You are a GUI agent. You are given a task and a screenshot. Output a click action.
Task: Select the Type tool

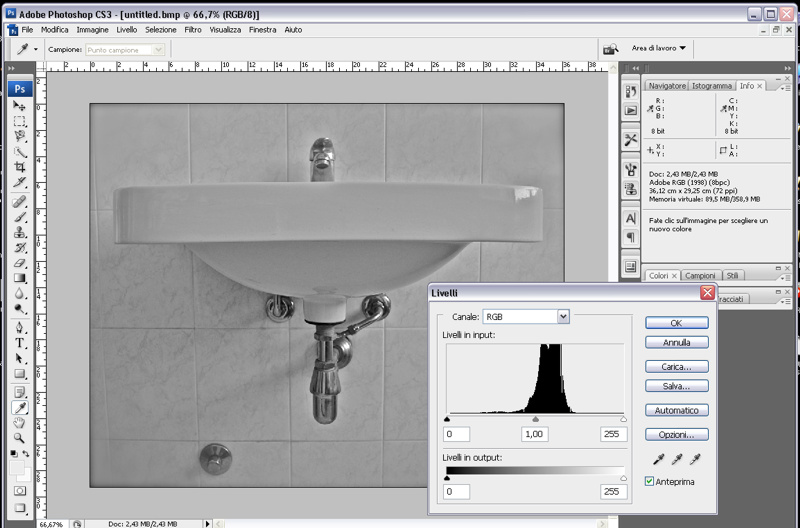point(19,343)
